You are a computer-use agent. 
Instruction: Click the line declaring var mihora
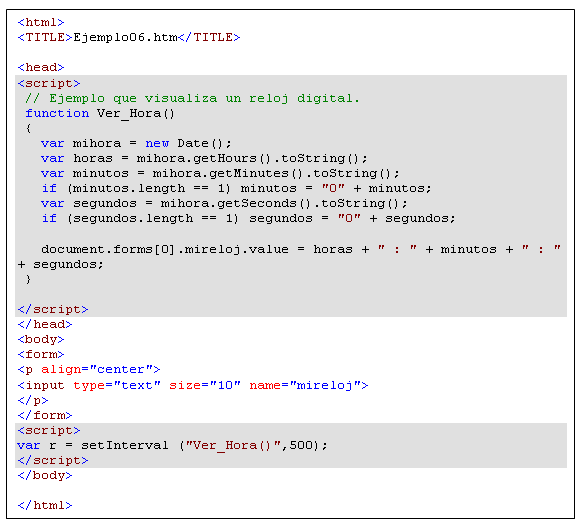[x=136, y=143]
